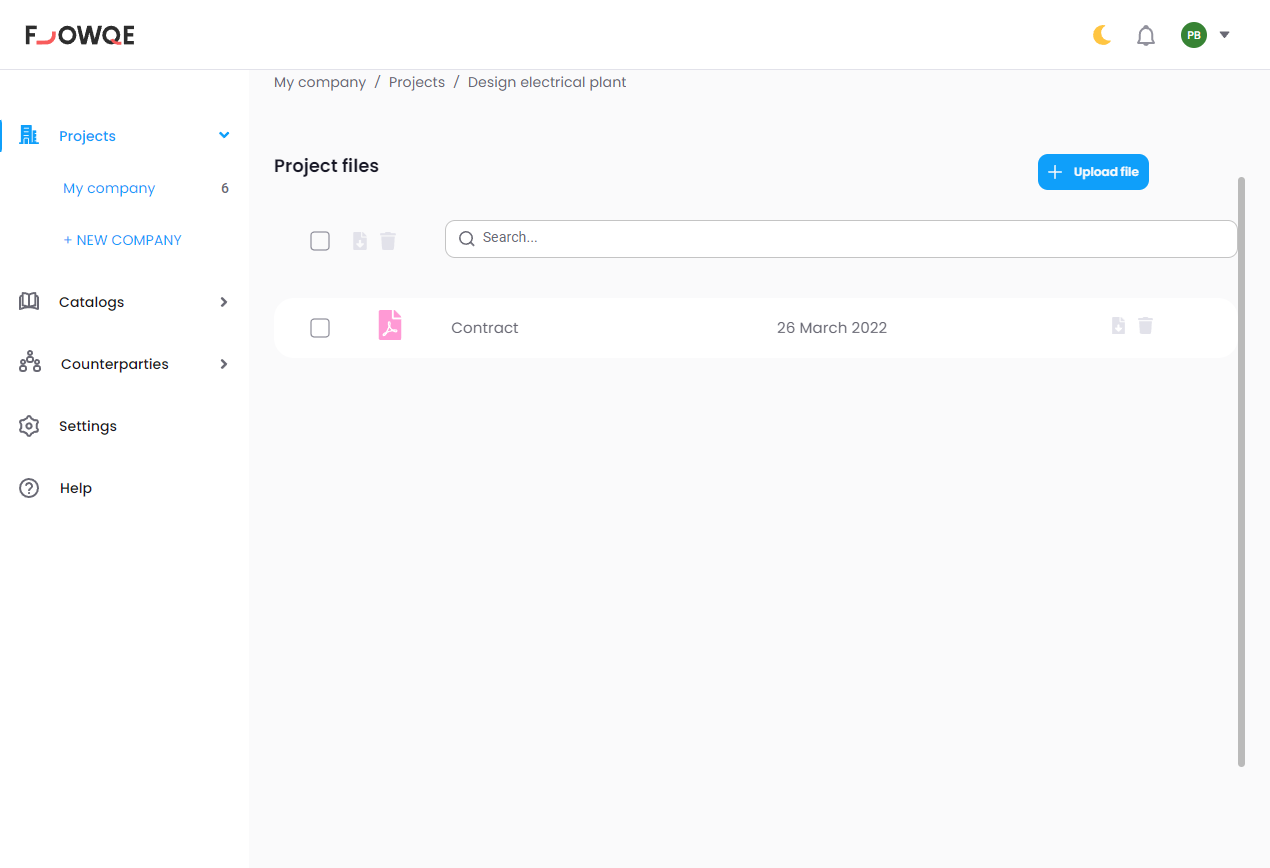Collapse the Projects section chevron
This screenshot has width=1270, height=868.
click(x=224, y=136)
